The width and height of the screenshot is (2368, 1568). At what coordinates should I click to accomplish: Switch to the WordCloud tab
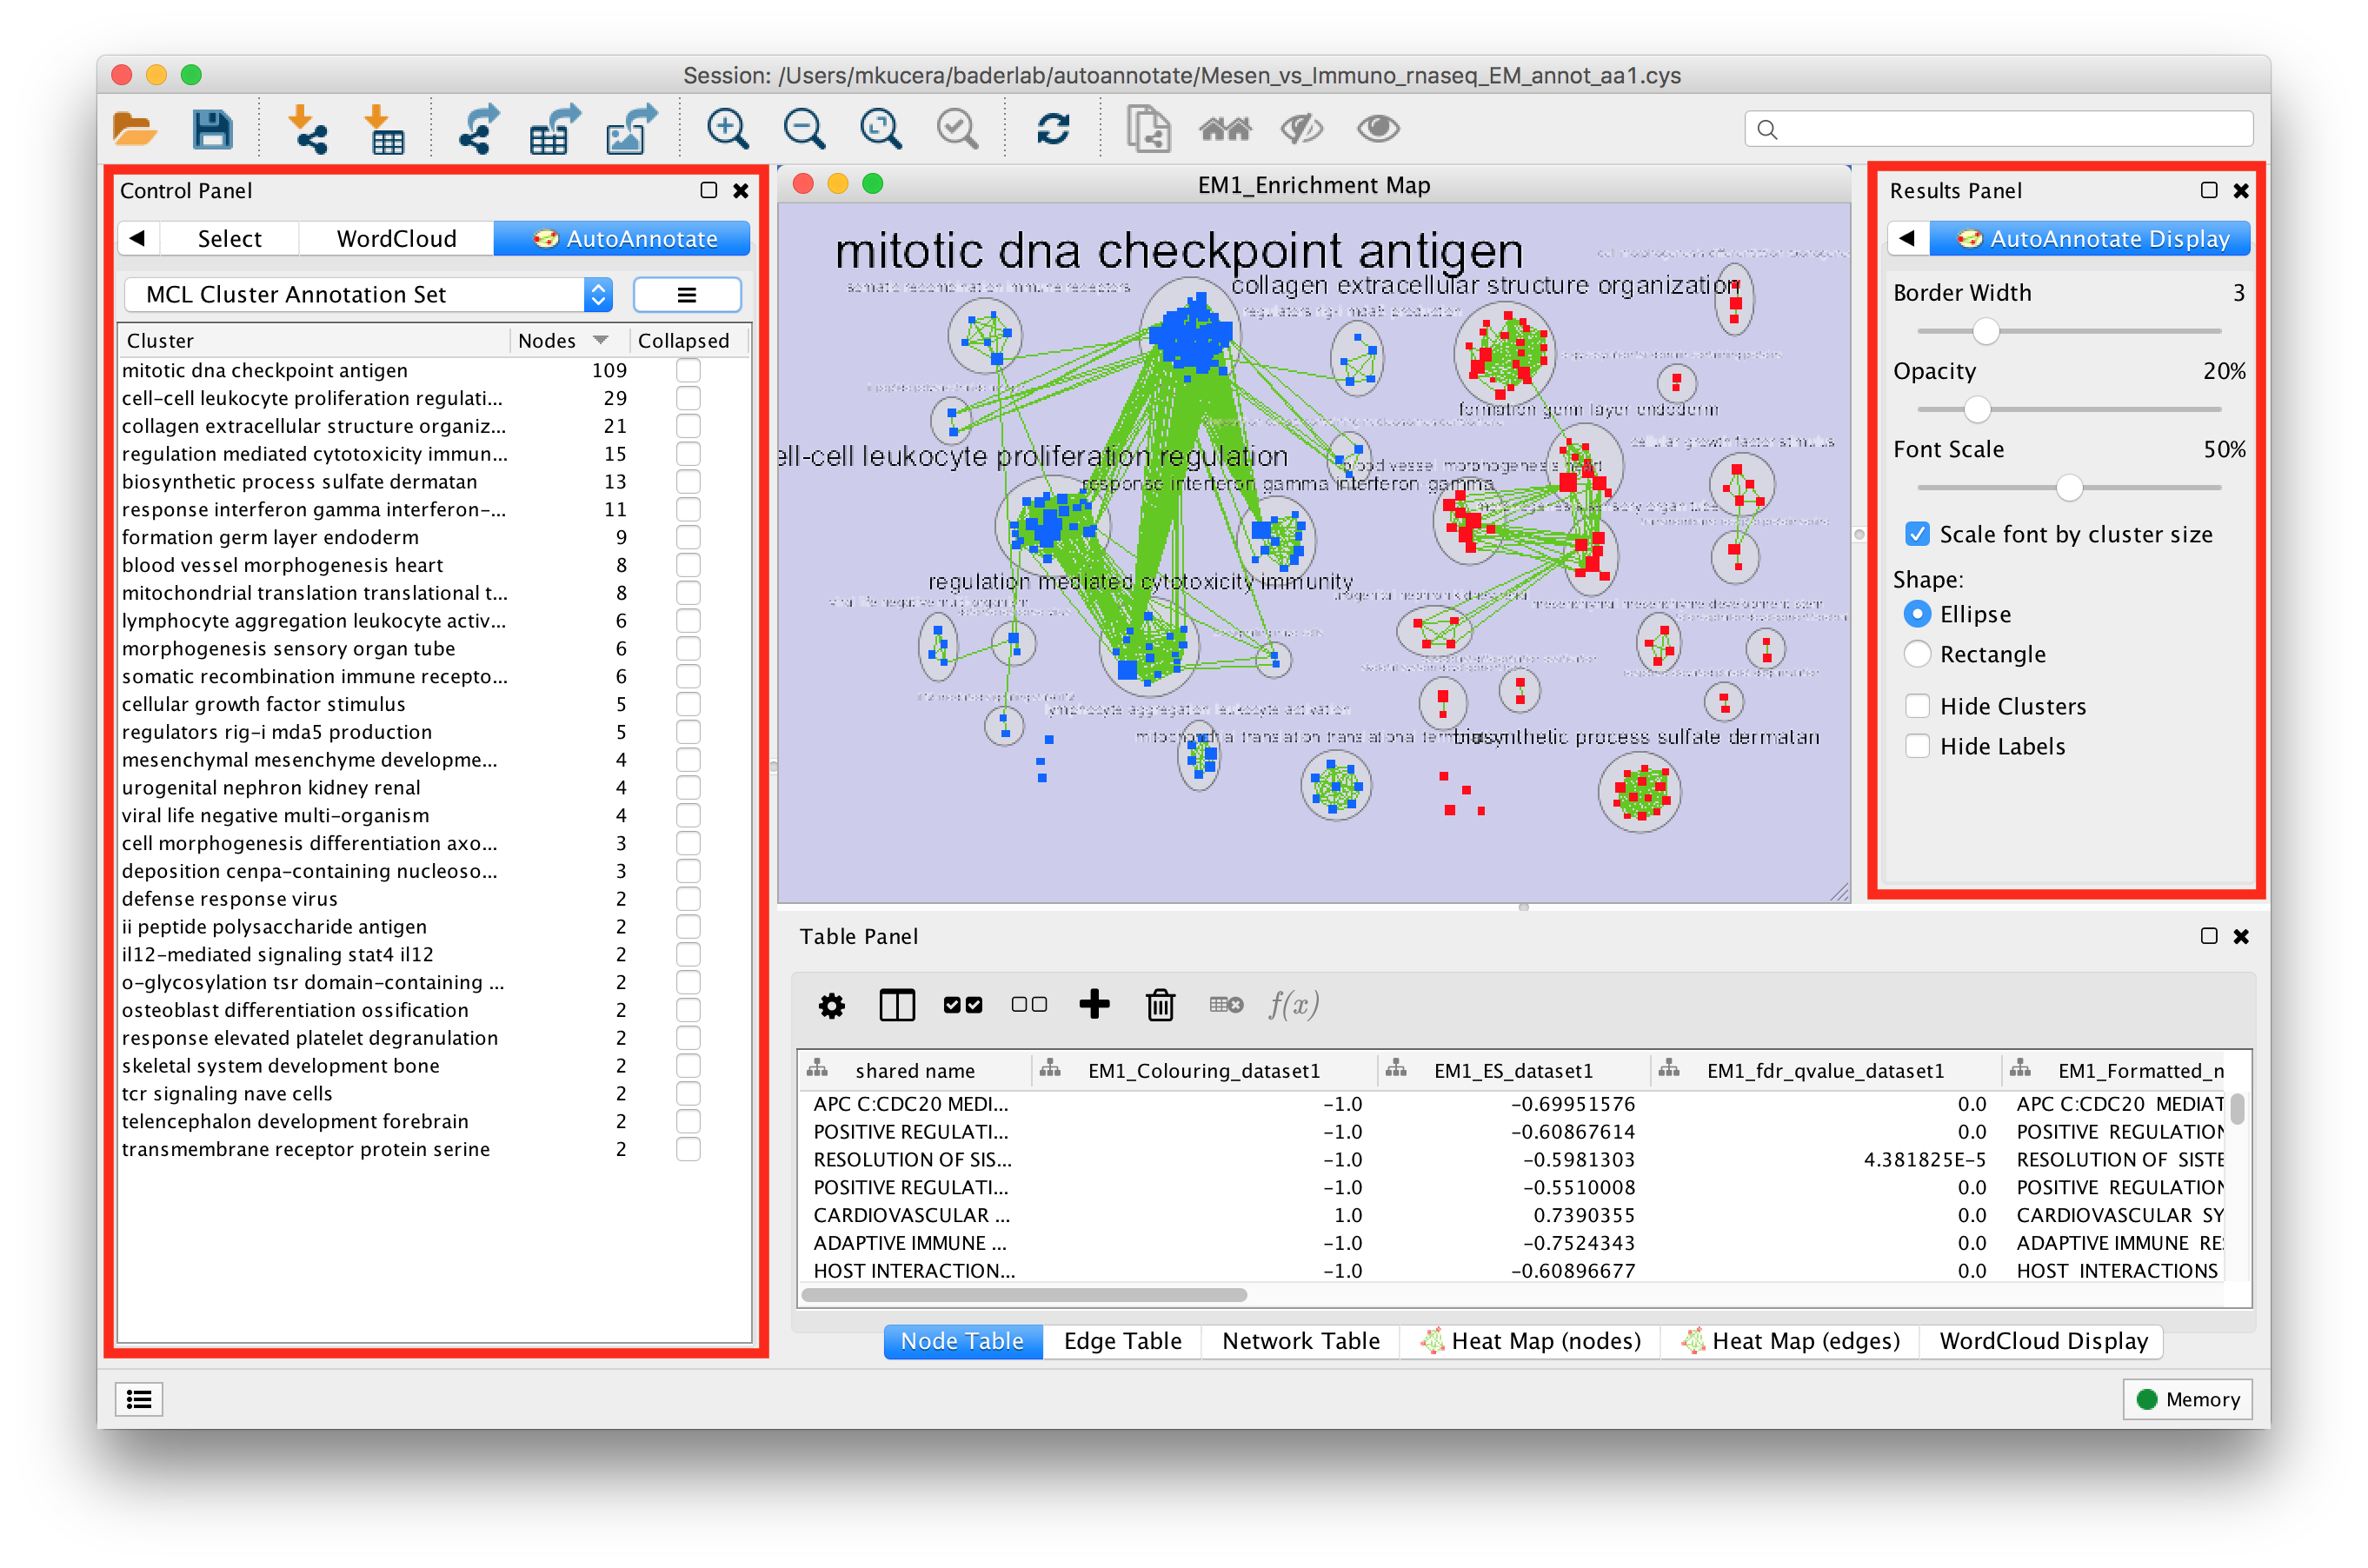click(396, 238)
